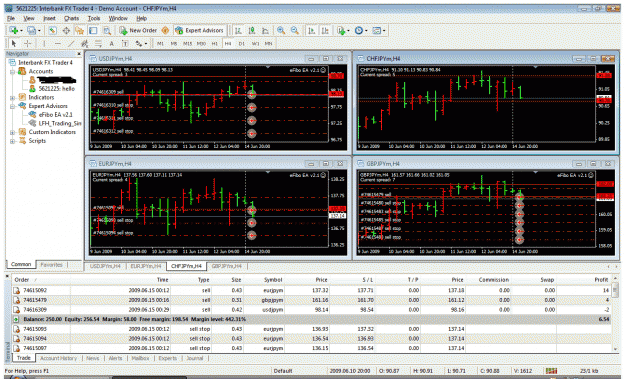625x379 pixels.
Task: Collapse the Accounts tree node
Action: 12,72
